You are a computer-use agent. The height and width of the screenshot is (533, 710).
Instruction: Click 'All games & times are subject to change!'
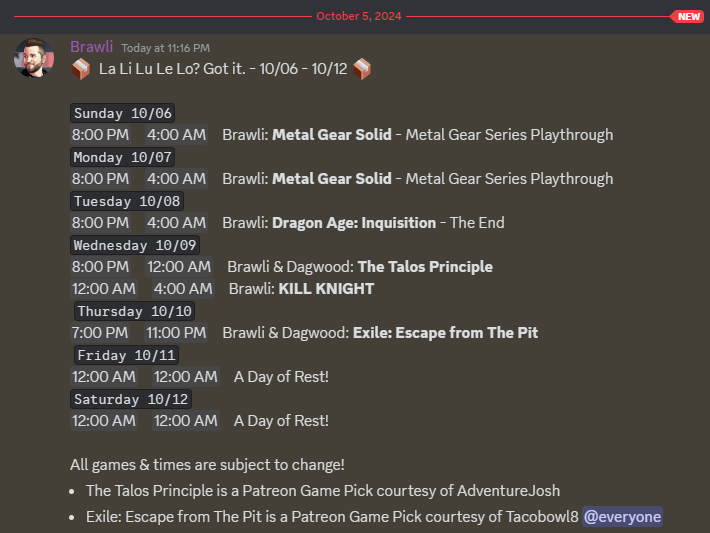click(207, 465)
